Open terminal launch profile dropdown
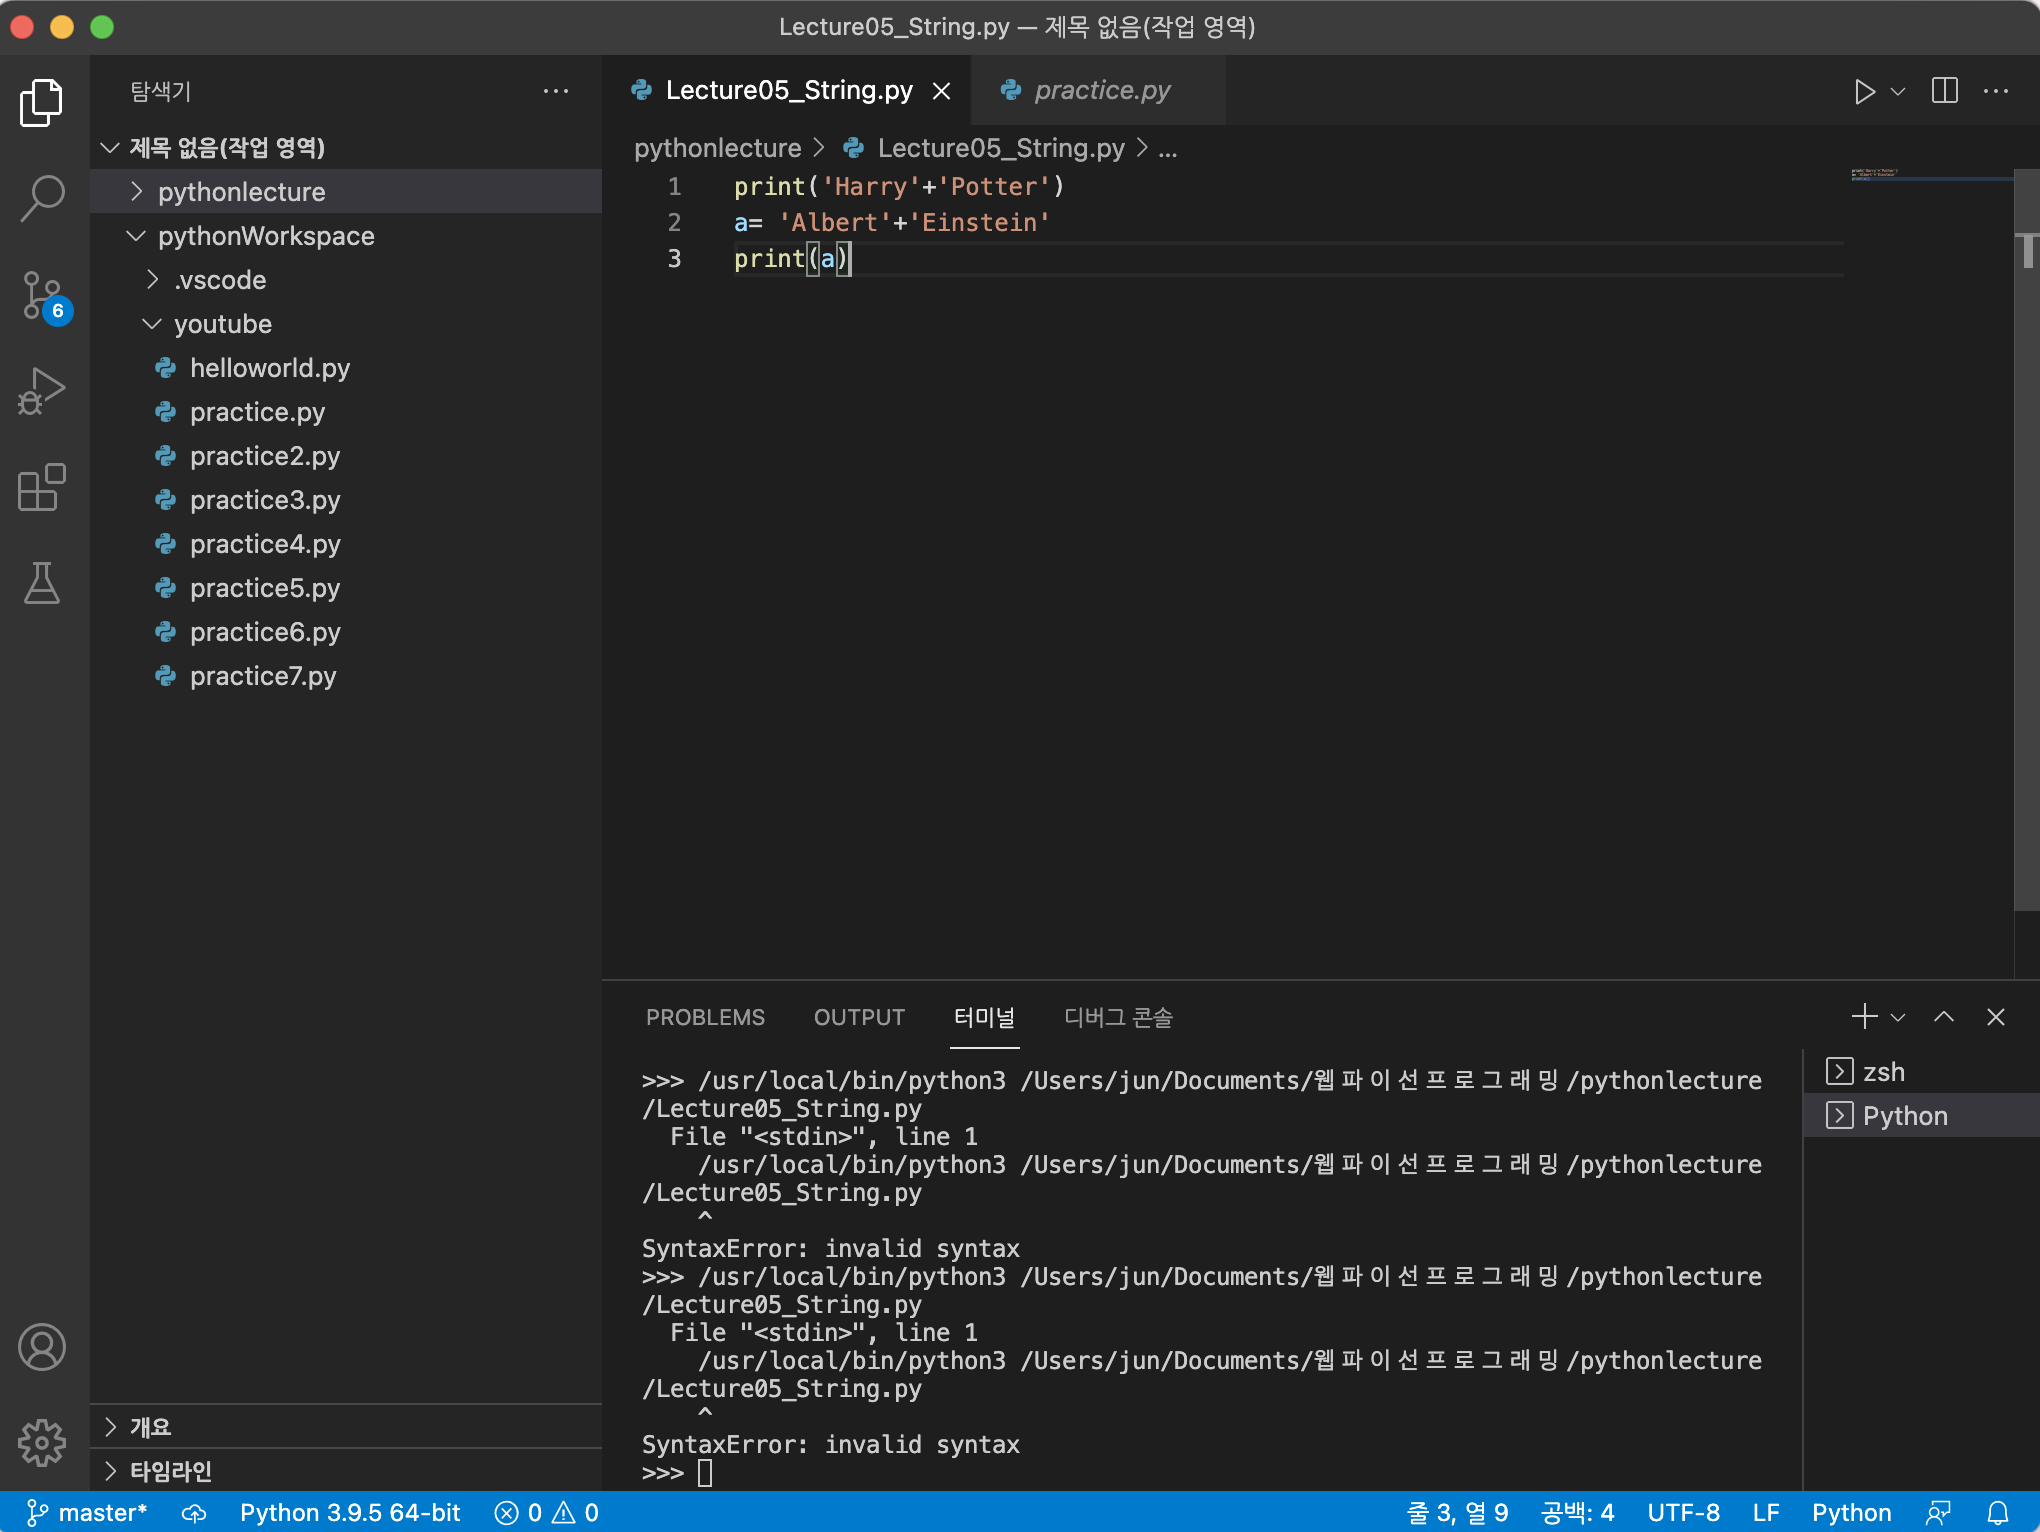This screenshot has height=1532, width=2040. [1898, 1018]
